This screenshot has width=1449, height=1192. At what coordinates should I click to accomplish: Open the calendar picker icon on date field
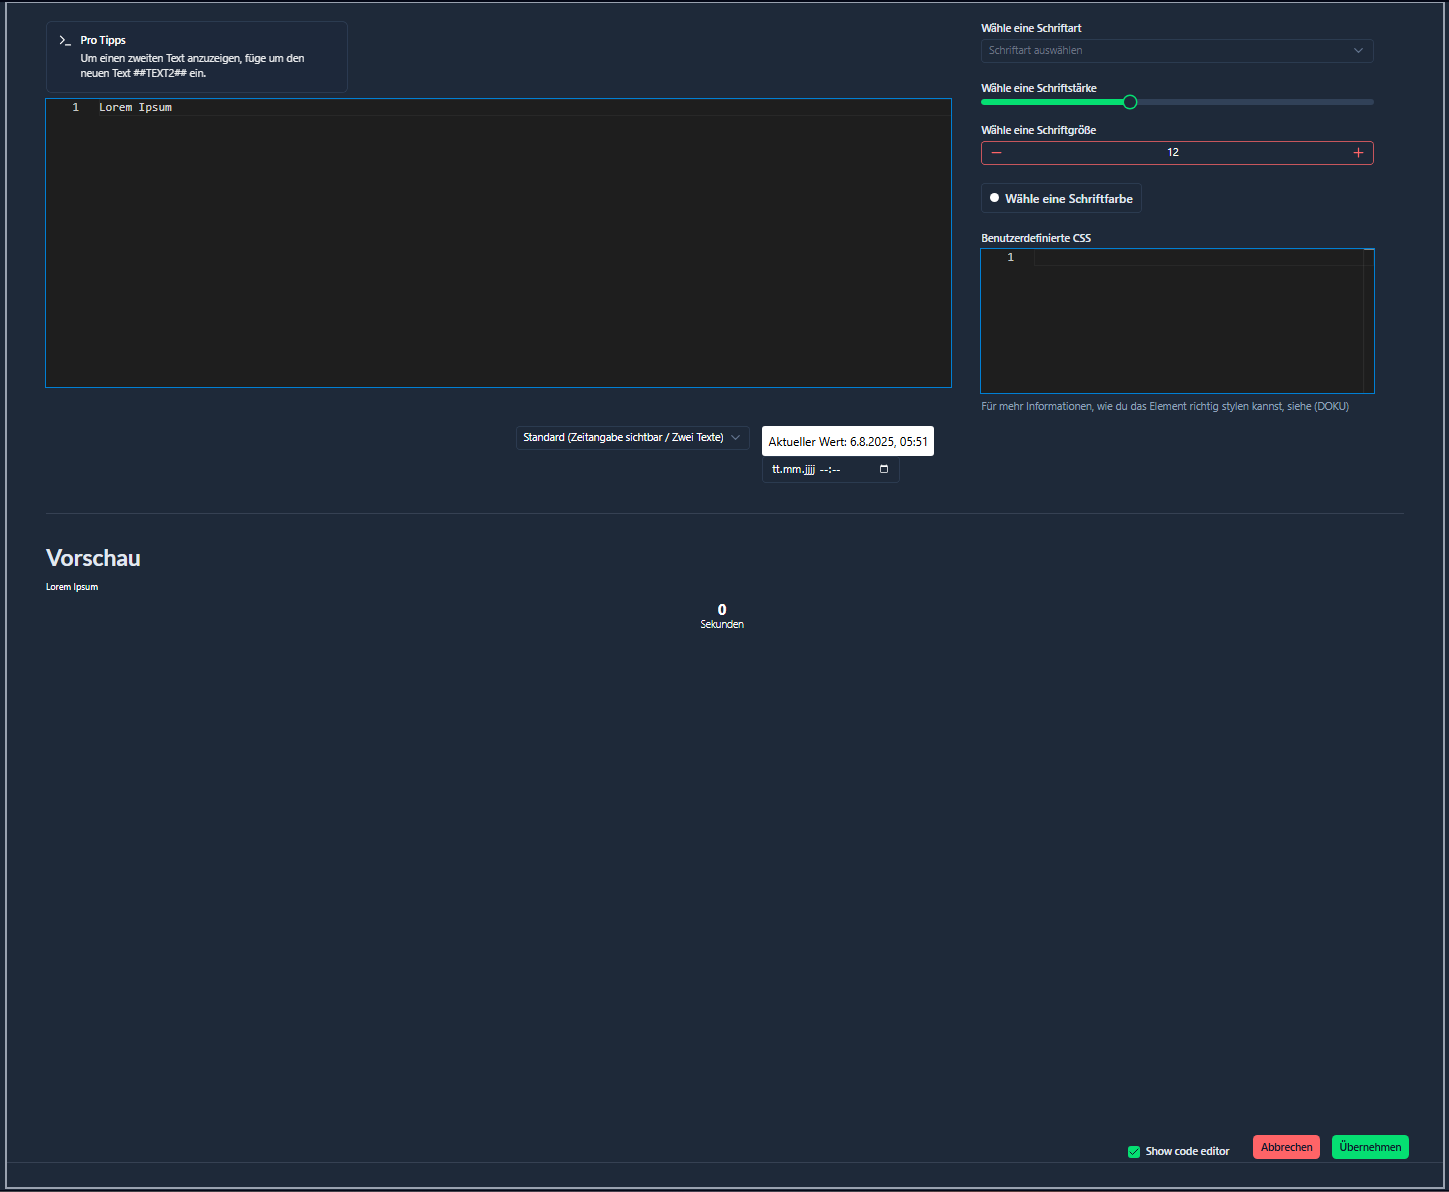point(884,469)
